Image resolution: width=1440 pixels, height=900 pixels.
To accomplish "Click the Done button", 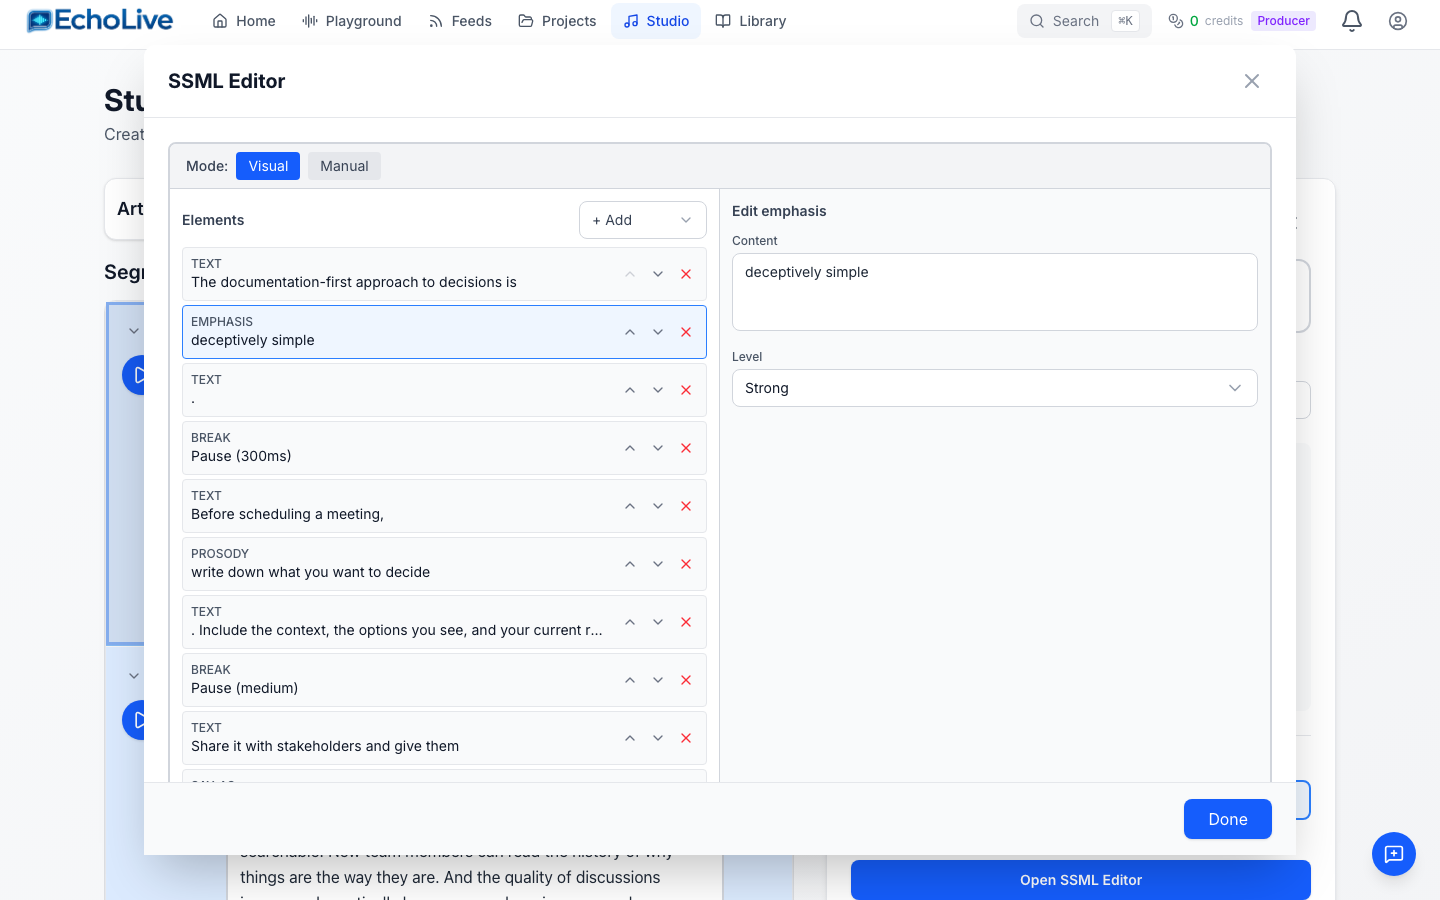I will pos(1227,819).
